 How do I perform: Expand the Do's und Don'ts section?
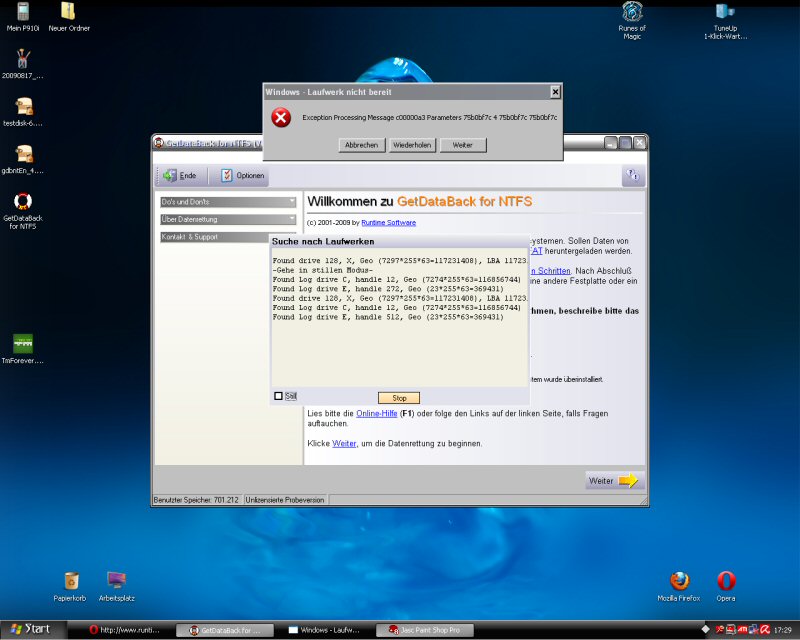pos(228,202)
